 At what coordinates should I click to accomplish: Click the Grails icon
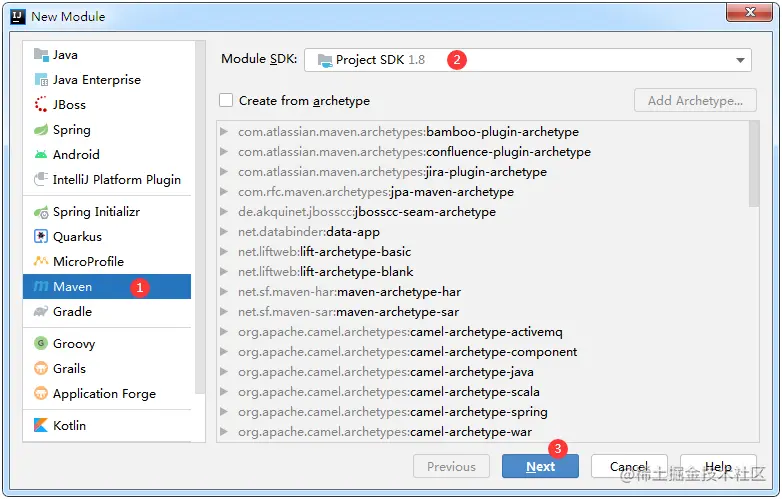pyautogui.click(x=41, y=368)
